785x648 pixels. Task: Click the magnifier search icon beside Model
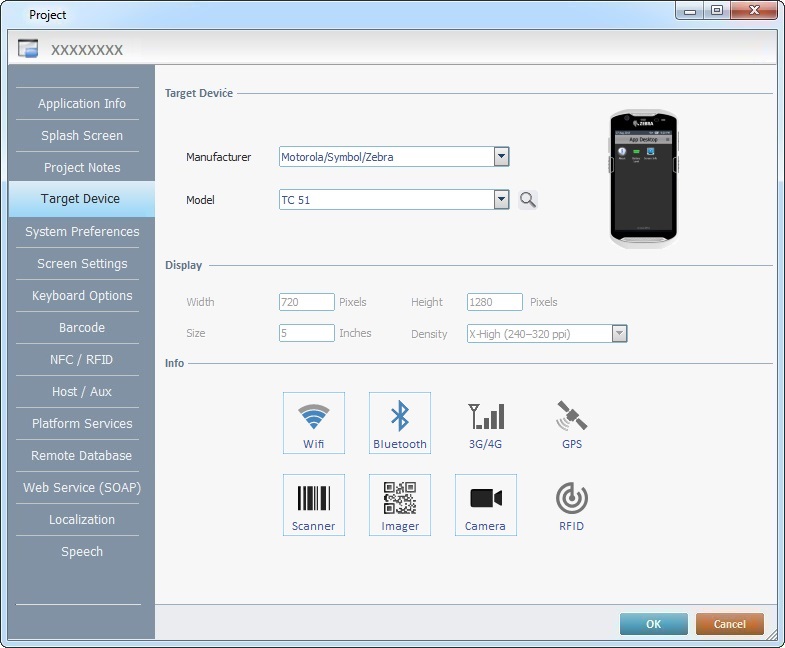pos(528,200)
